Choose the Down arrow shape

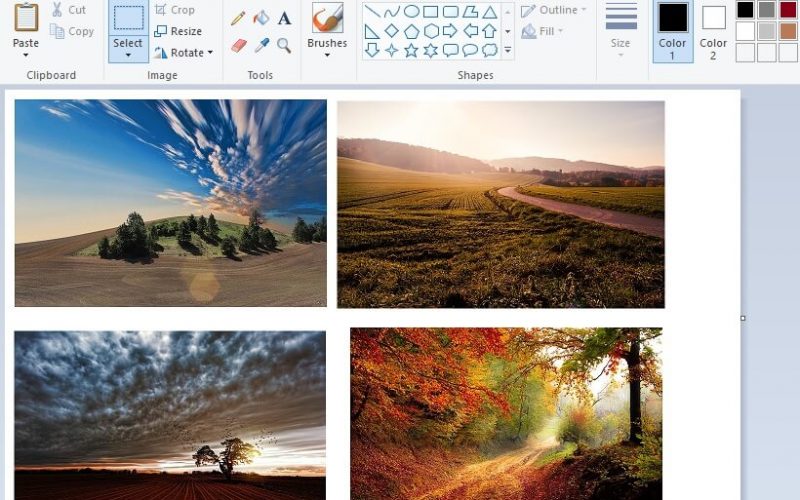pyautogui.click(x=372, y=50)
